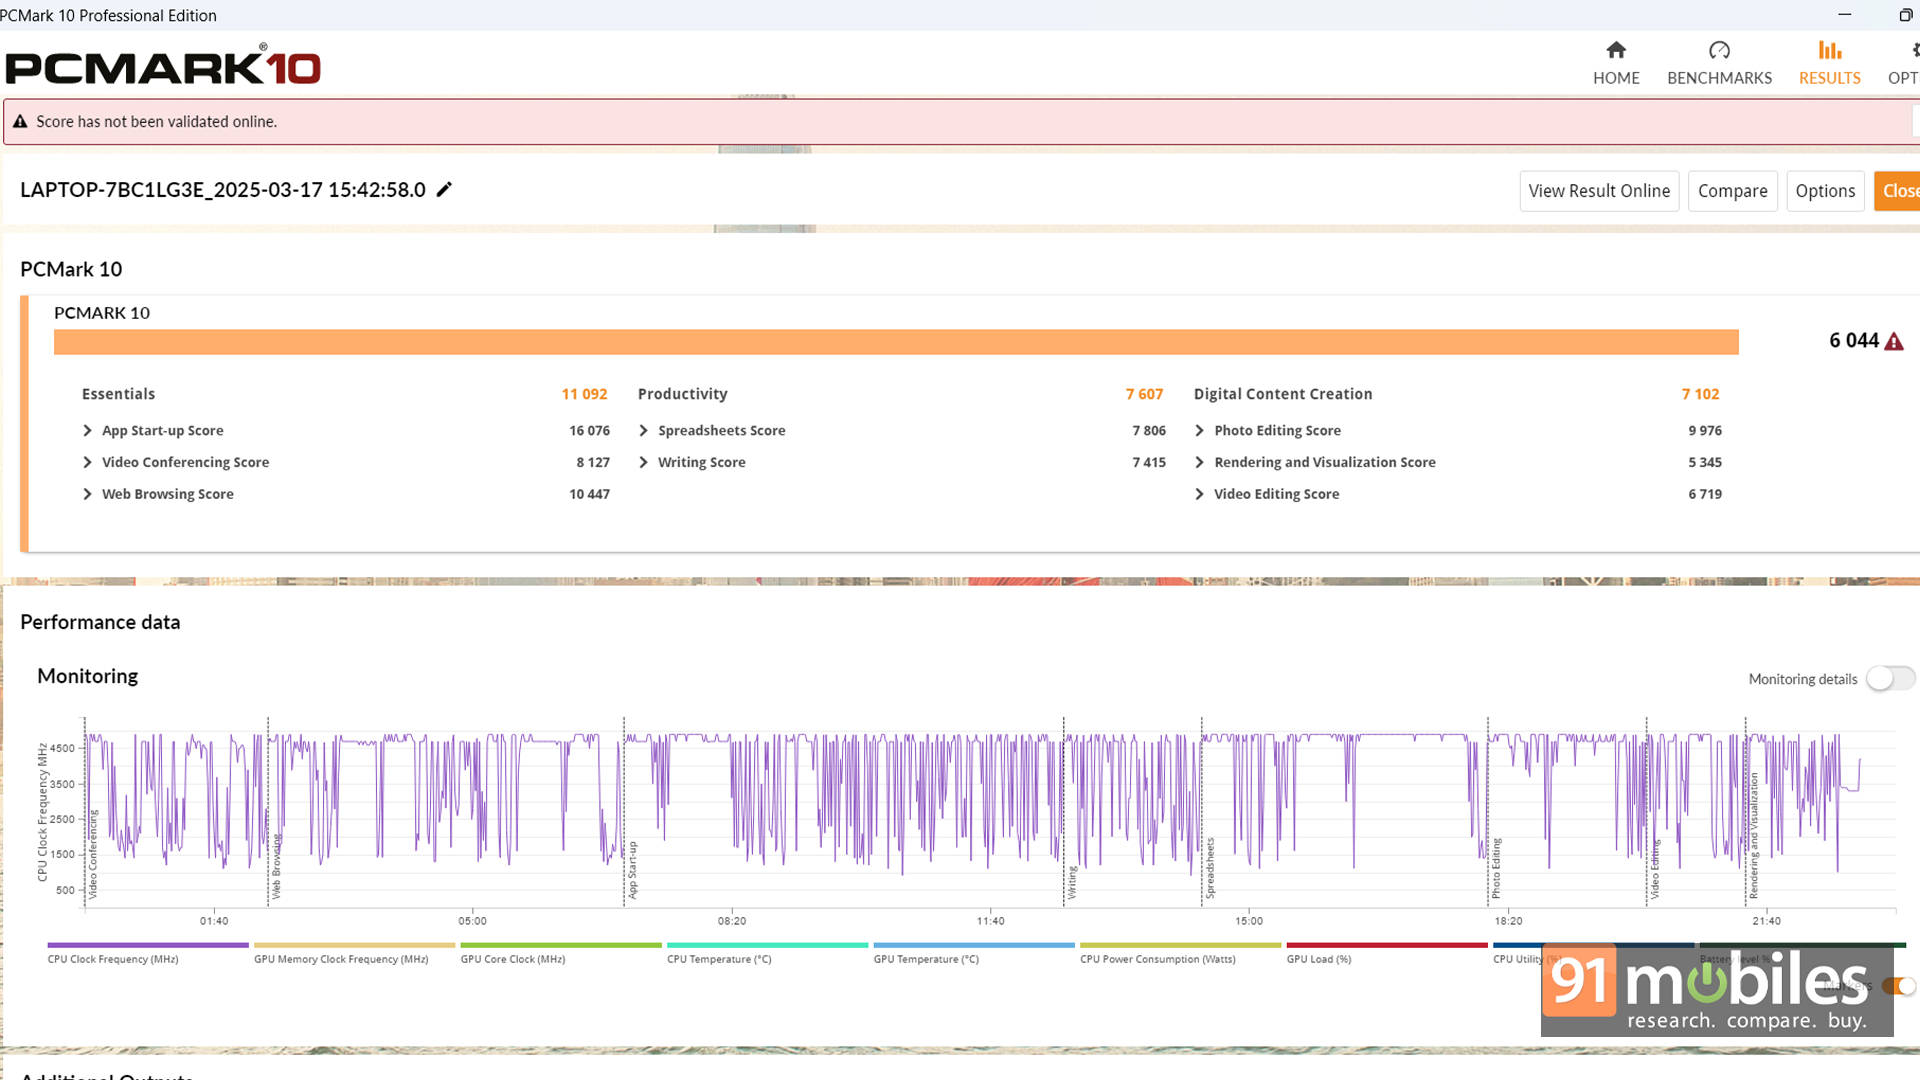Screen dimensions: 1920x1080
Task: Click the Photo Editing marker in chart
Action: click(x=1496, y=868)
